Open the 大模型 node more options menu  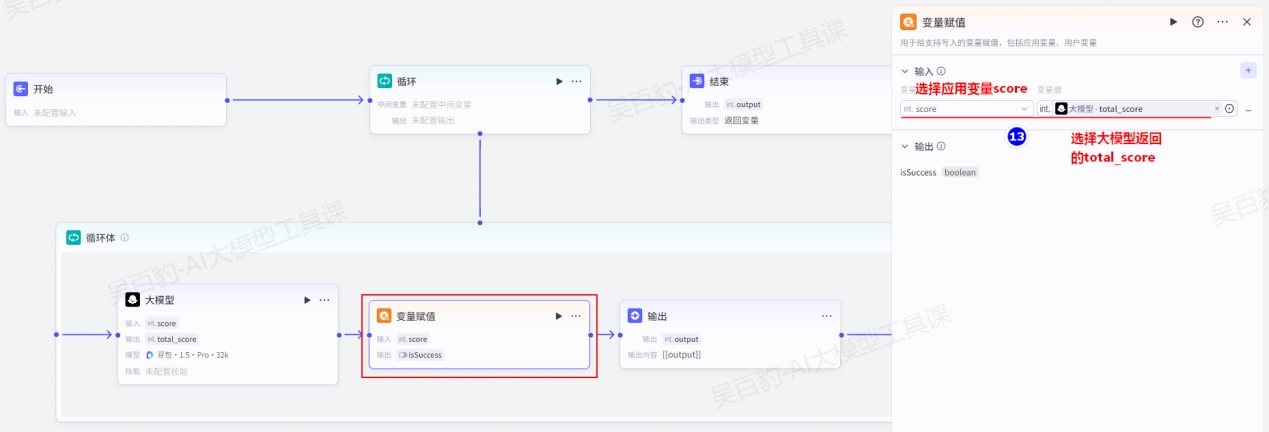pos(324,300)
